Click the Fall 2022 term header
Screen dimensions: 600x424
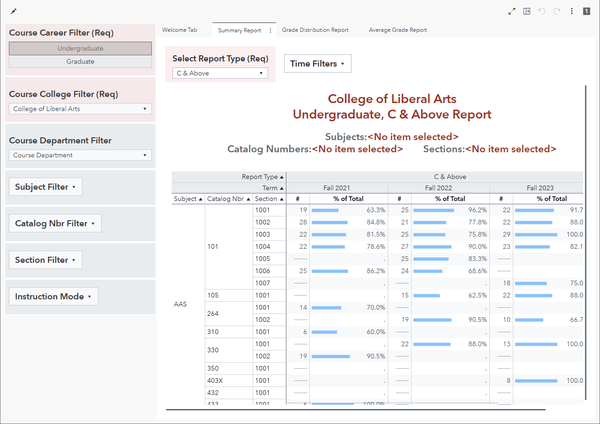click(439, 188)
